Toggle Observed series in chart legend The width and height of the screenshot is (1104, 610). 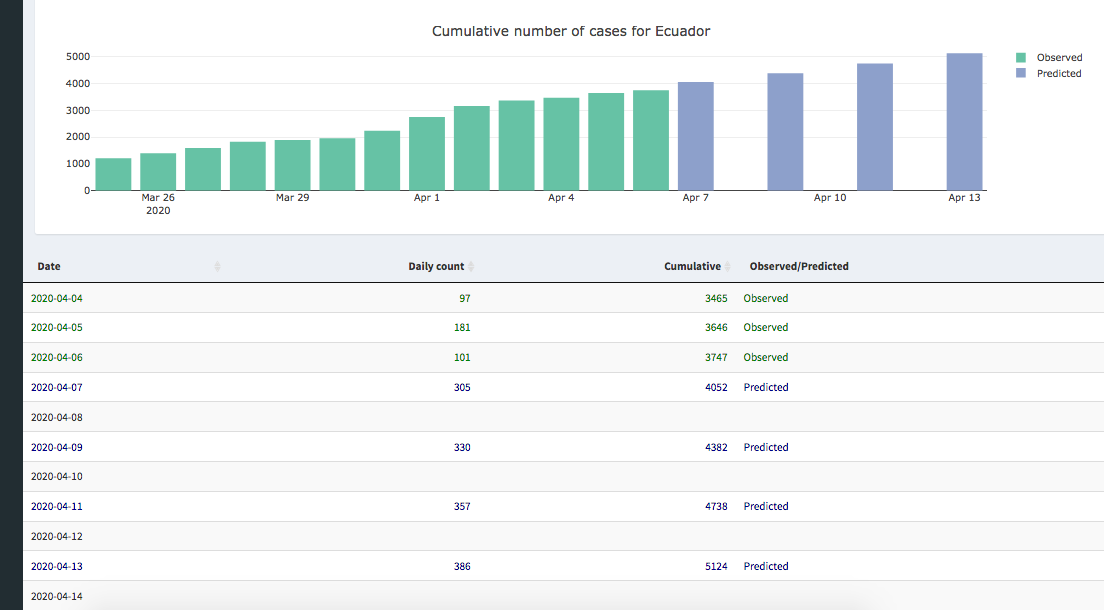click(1059, 58)
